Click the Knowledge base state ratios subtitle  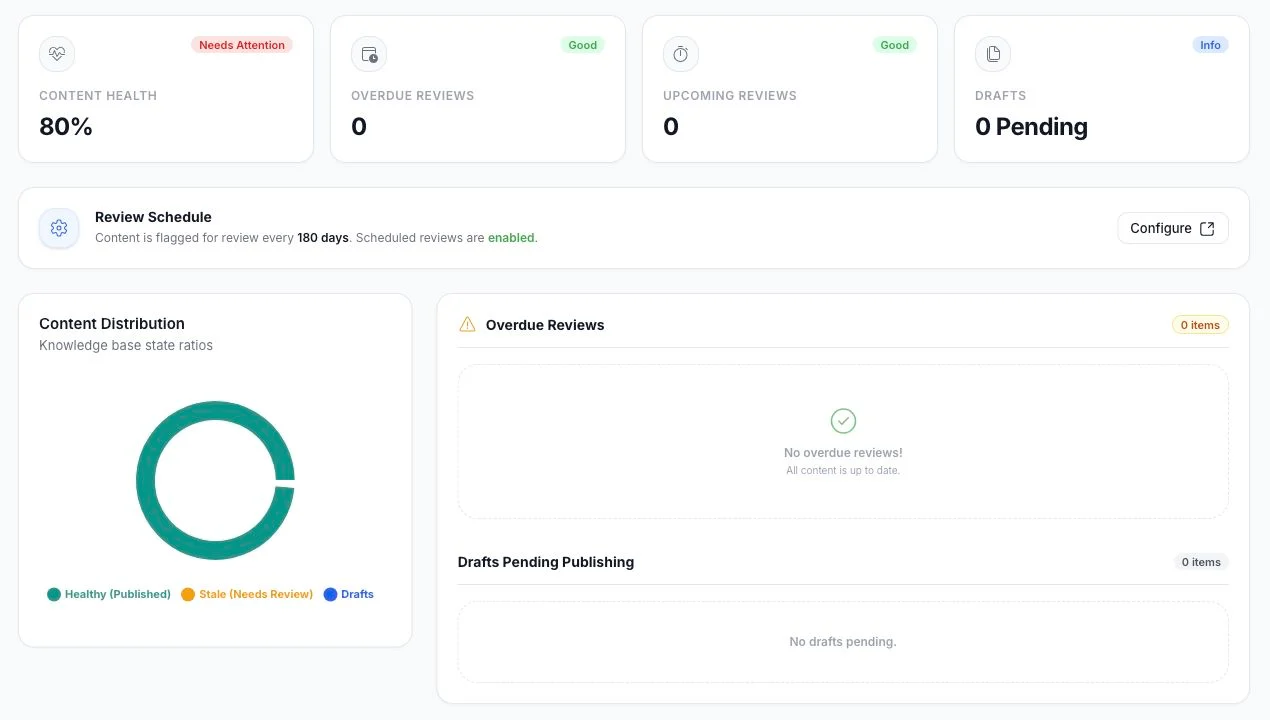(x=126, y=346)
